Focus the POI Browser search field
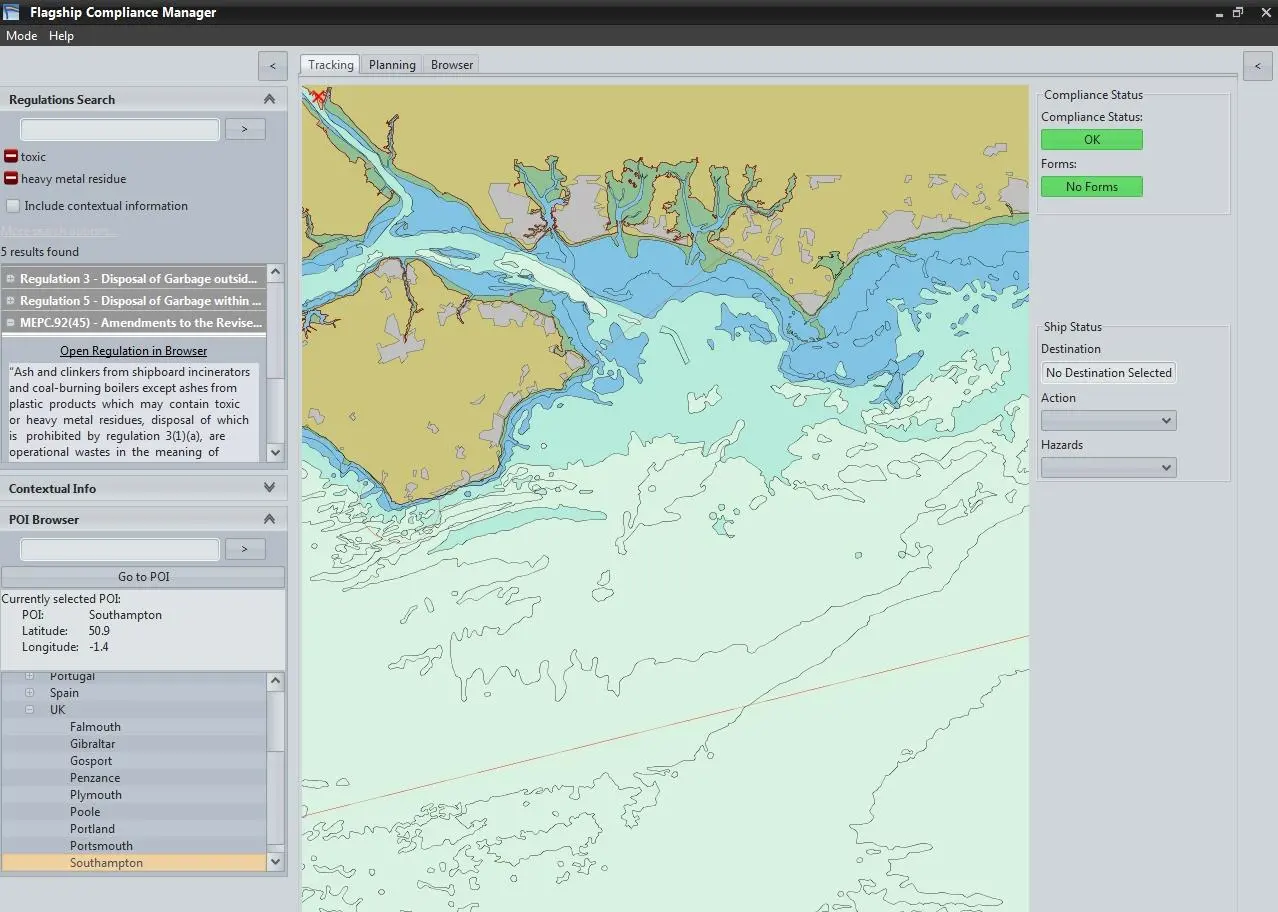This screenshot has height=912, width=1278. 120,549
